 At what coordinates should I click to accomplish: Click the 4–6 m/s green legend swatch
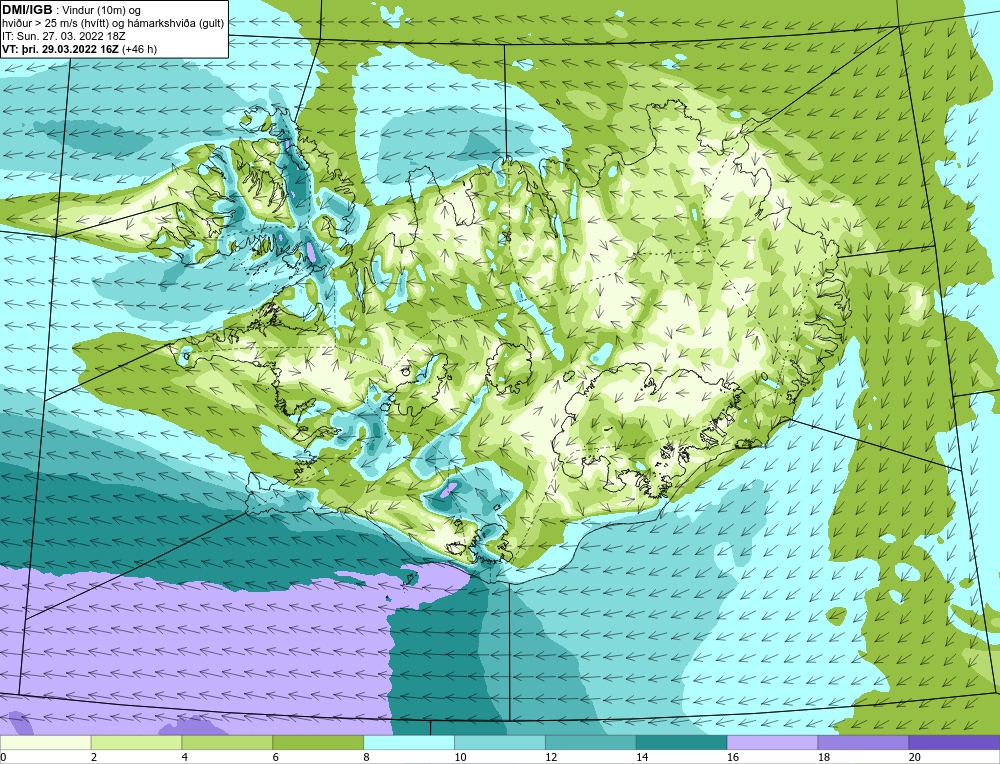(227, 742)
